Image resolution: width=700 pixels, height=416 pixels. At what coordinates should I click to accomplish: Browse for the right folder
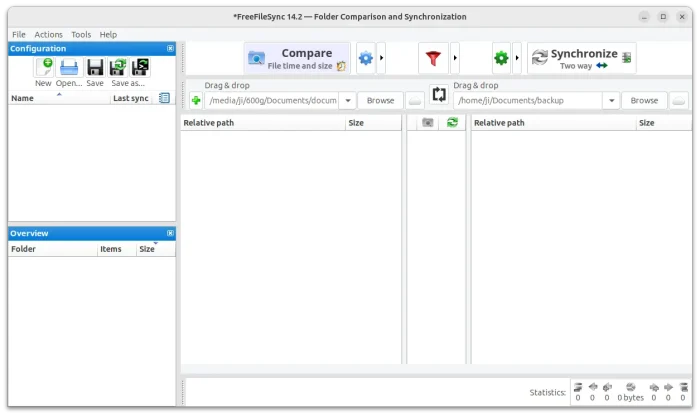coord(644,100)
